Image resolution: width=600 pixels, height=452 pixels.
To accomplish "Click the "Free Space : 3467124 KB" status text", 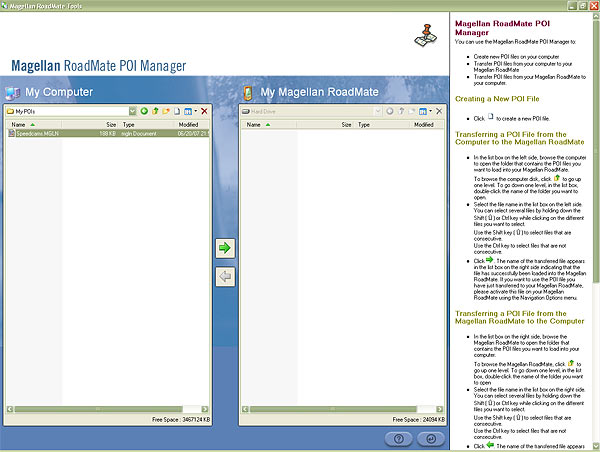I will coord(181,419).
